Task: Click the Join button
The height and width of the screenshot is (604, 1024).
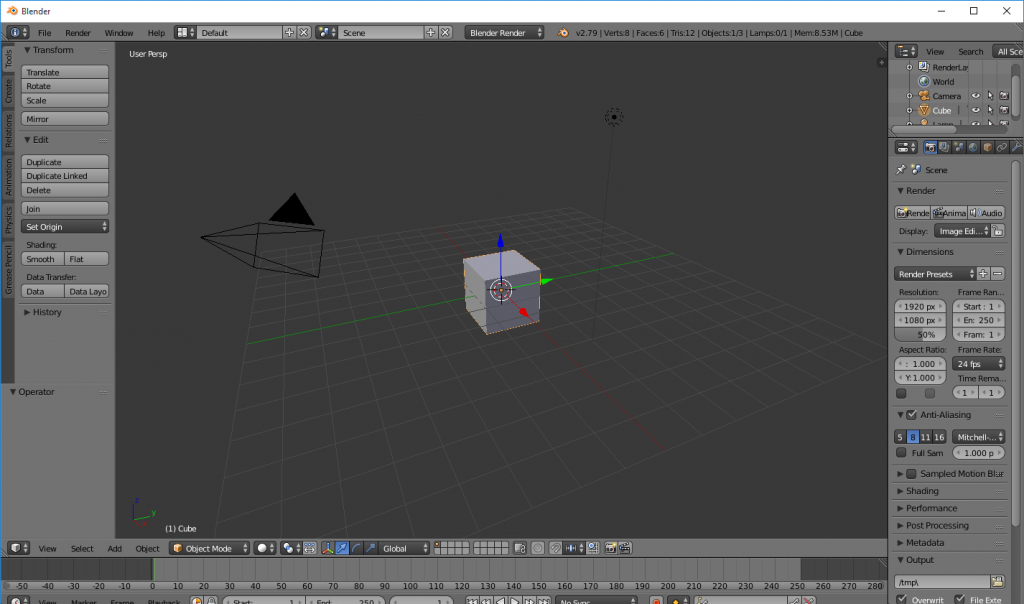Action: tap(65, 208)
